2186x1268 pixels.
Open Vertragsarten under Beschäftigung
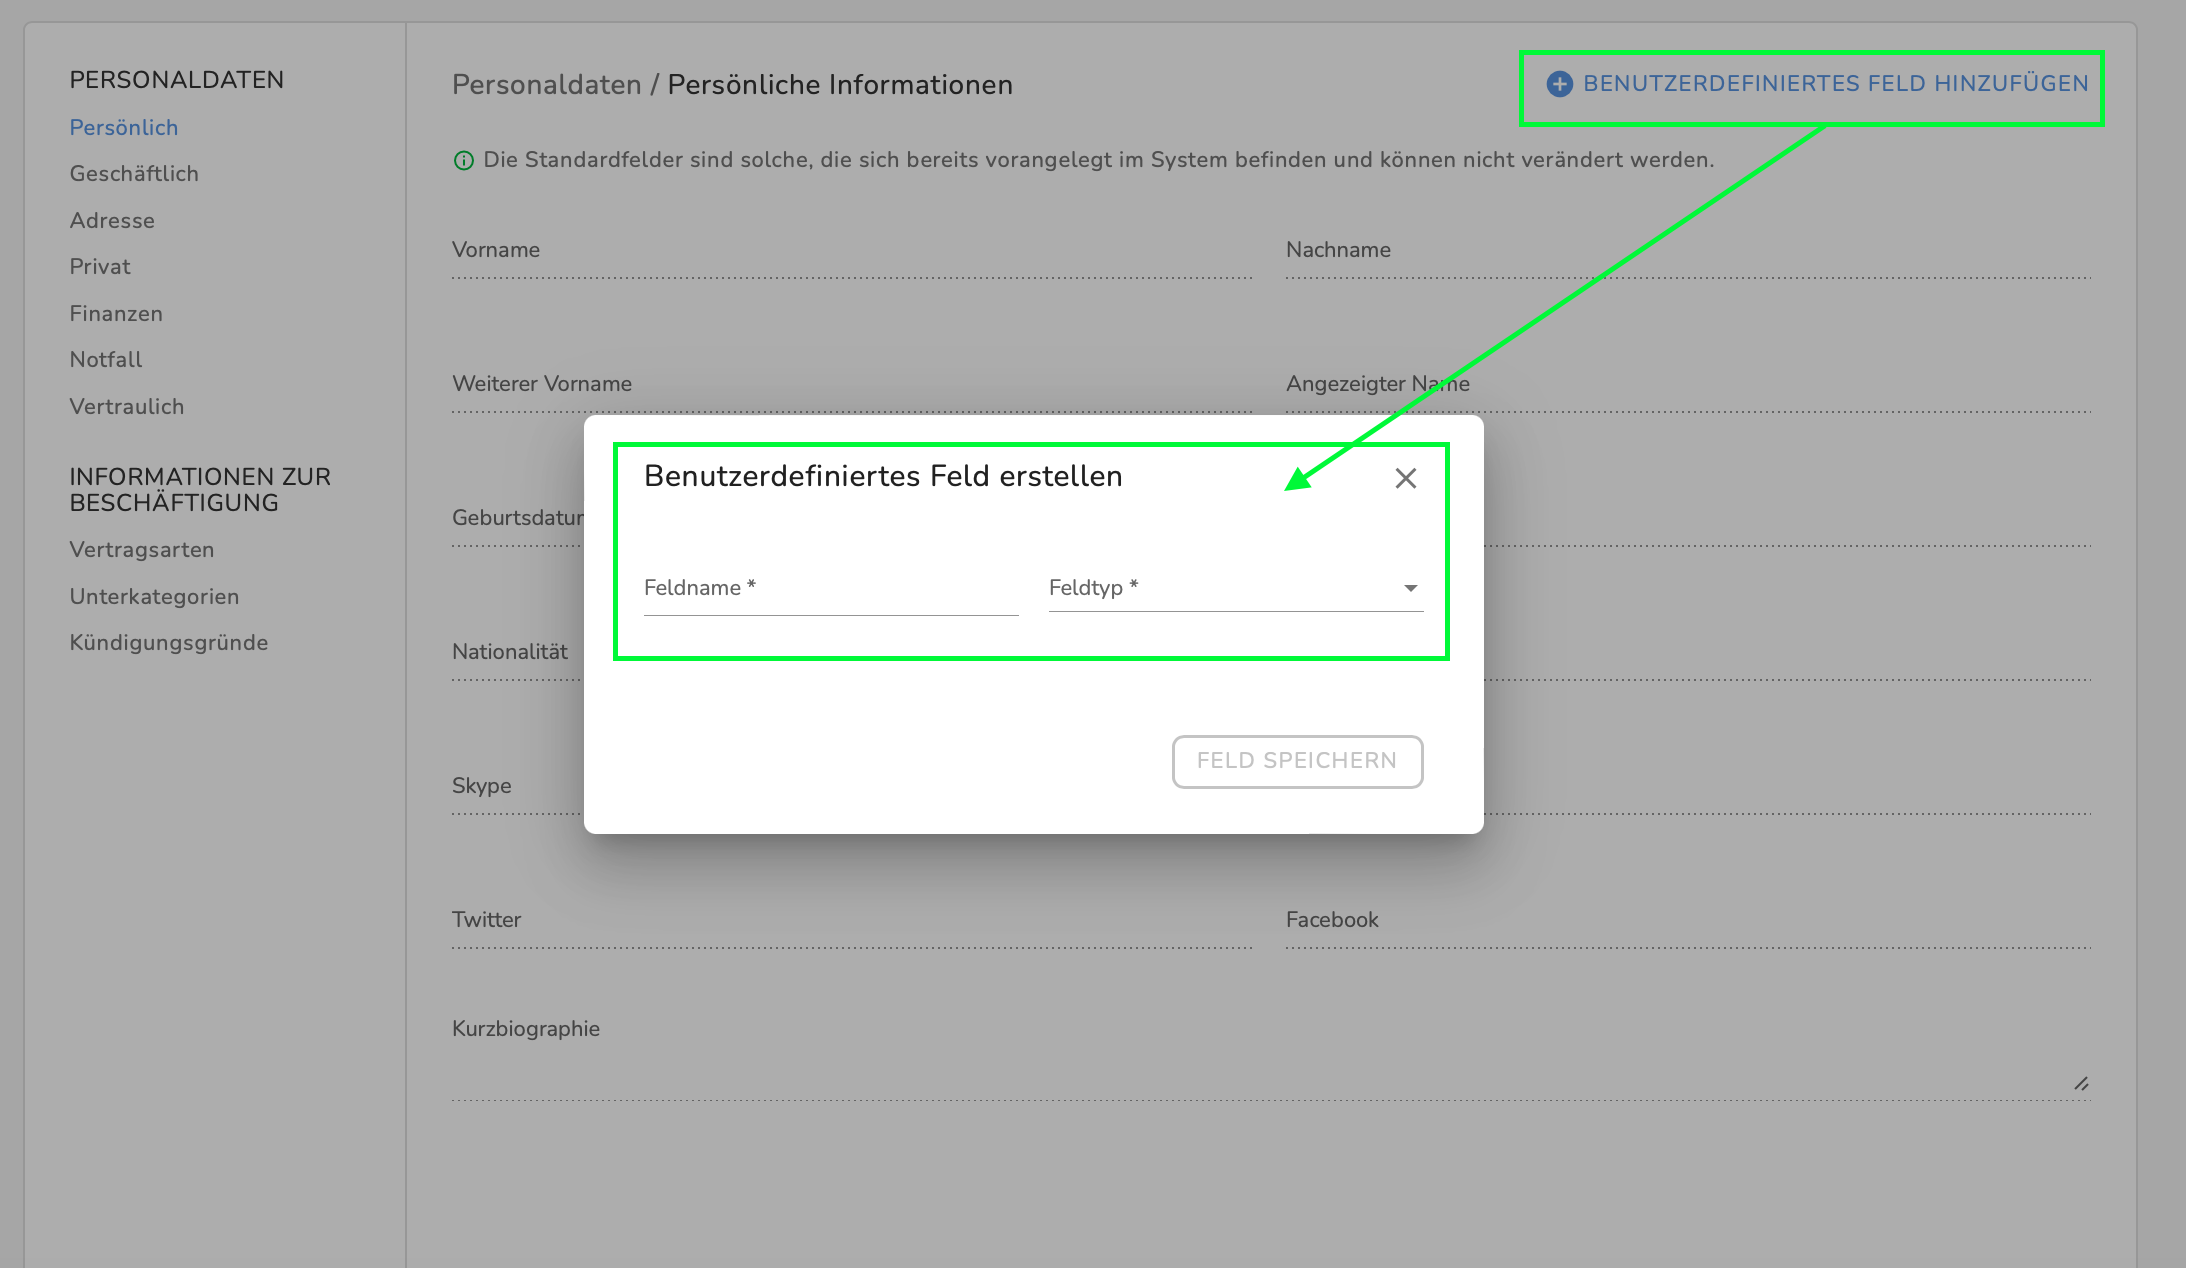coord(142,550)
